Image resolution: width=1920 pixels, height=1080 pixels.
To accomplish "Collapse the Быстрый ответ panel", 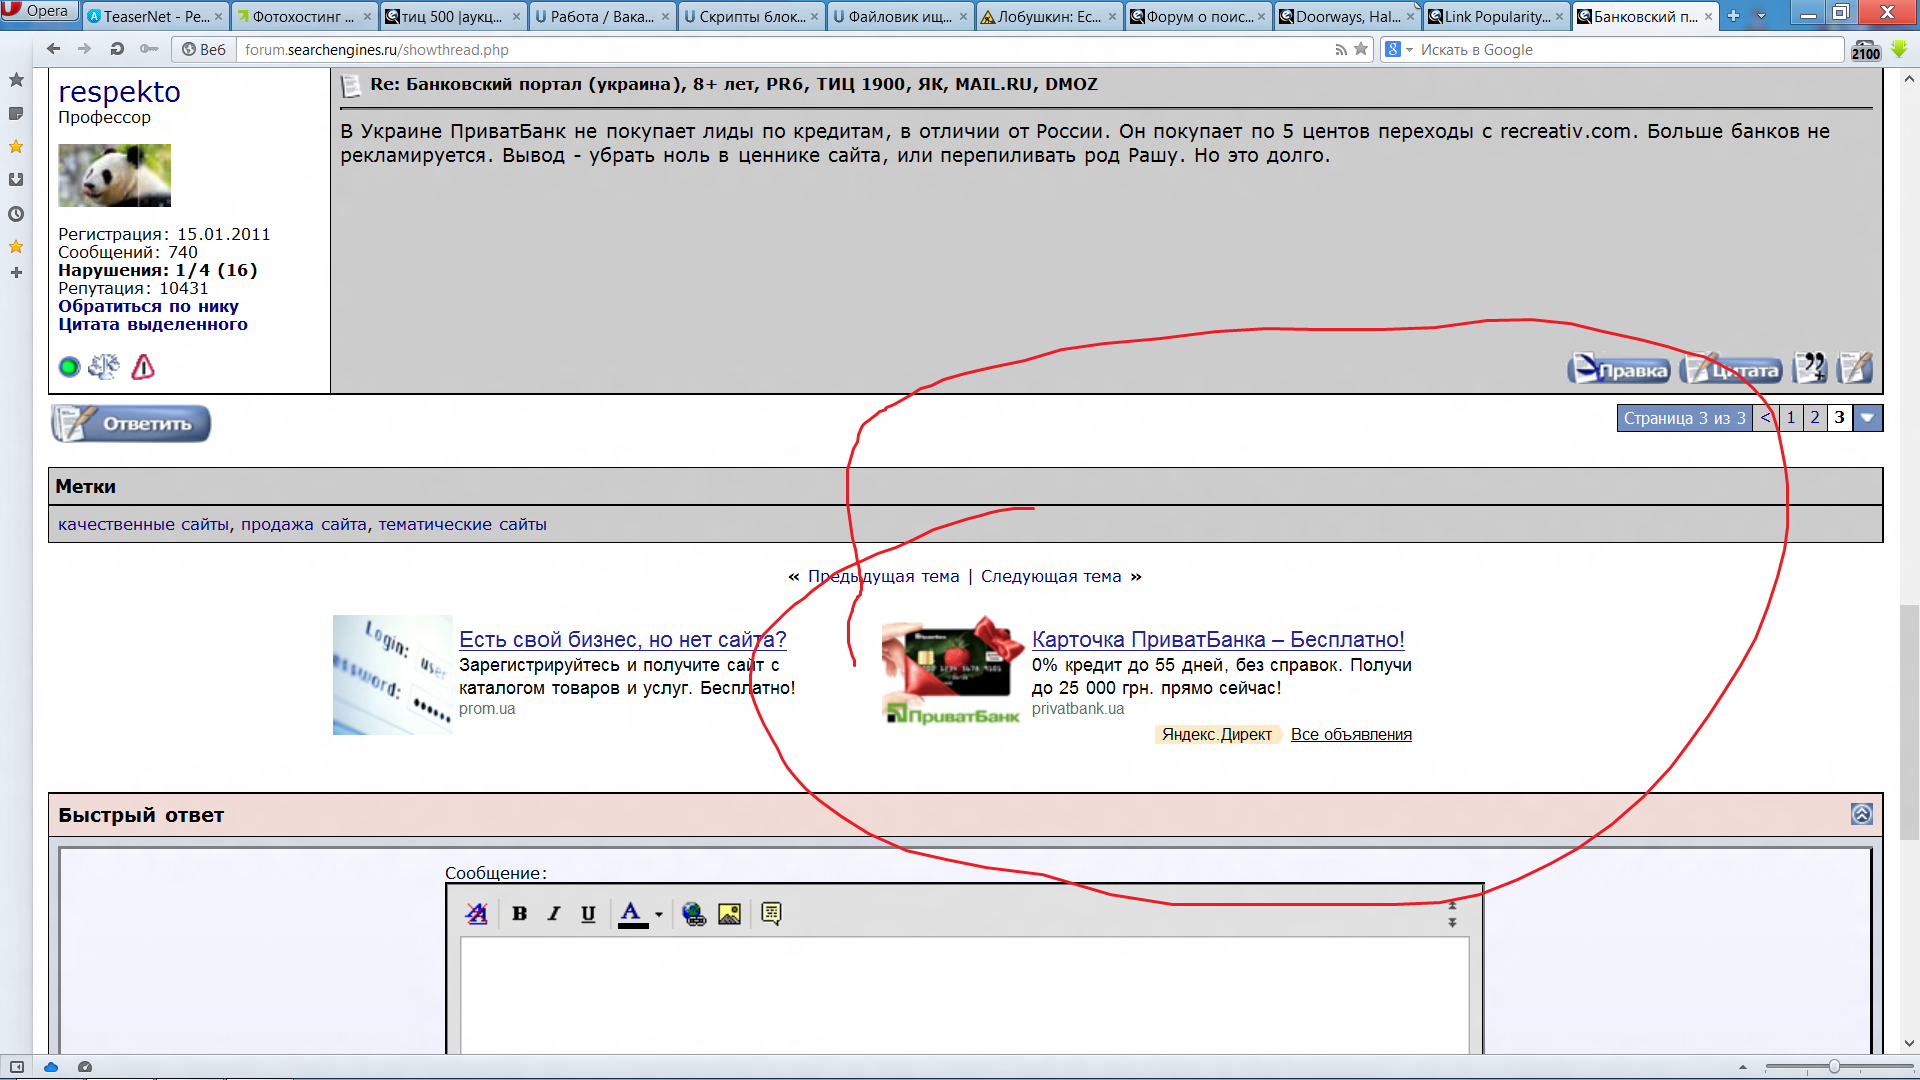I will (1861, 814).
